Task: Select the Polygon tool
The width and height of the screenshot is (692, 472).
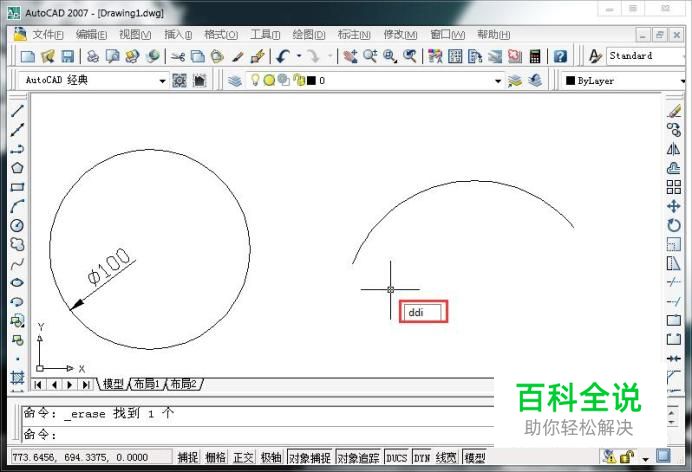Action: 17,168
